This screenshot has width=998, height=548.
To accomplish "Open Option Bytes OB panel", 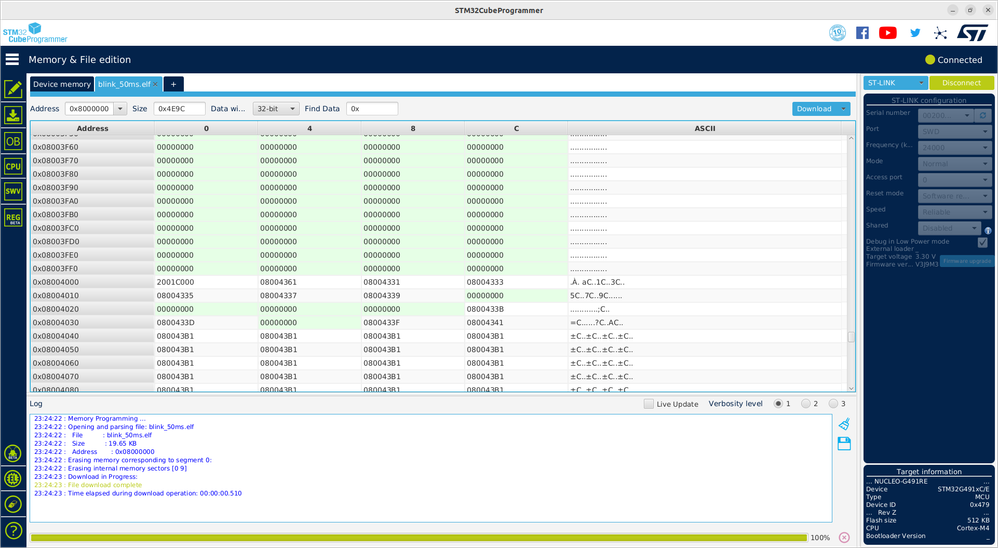I will pos(13,141).
